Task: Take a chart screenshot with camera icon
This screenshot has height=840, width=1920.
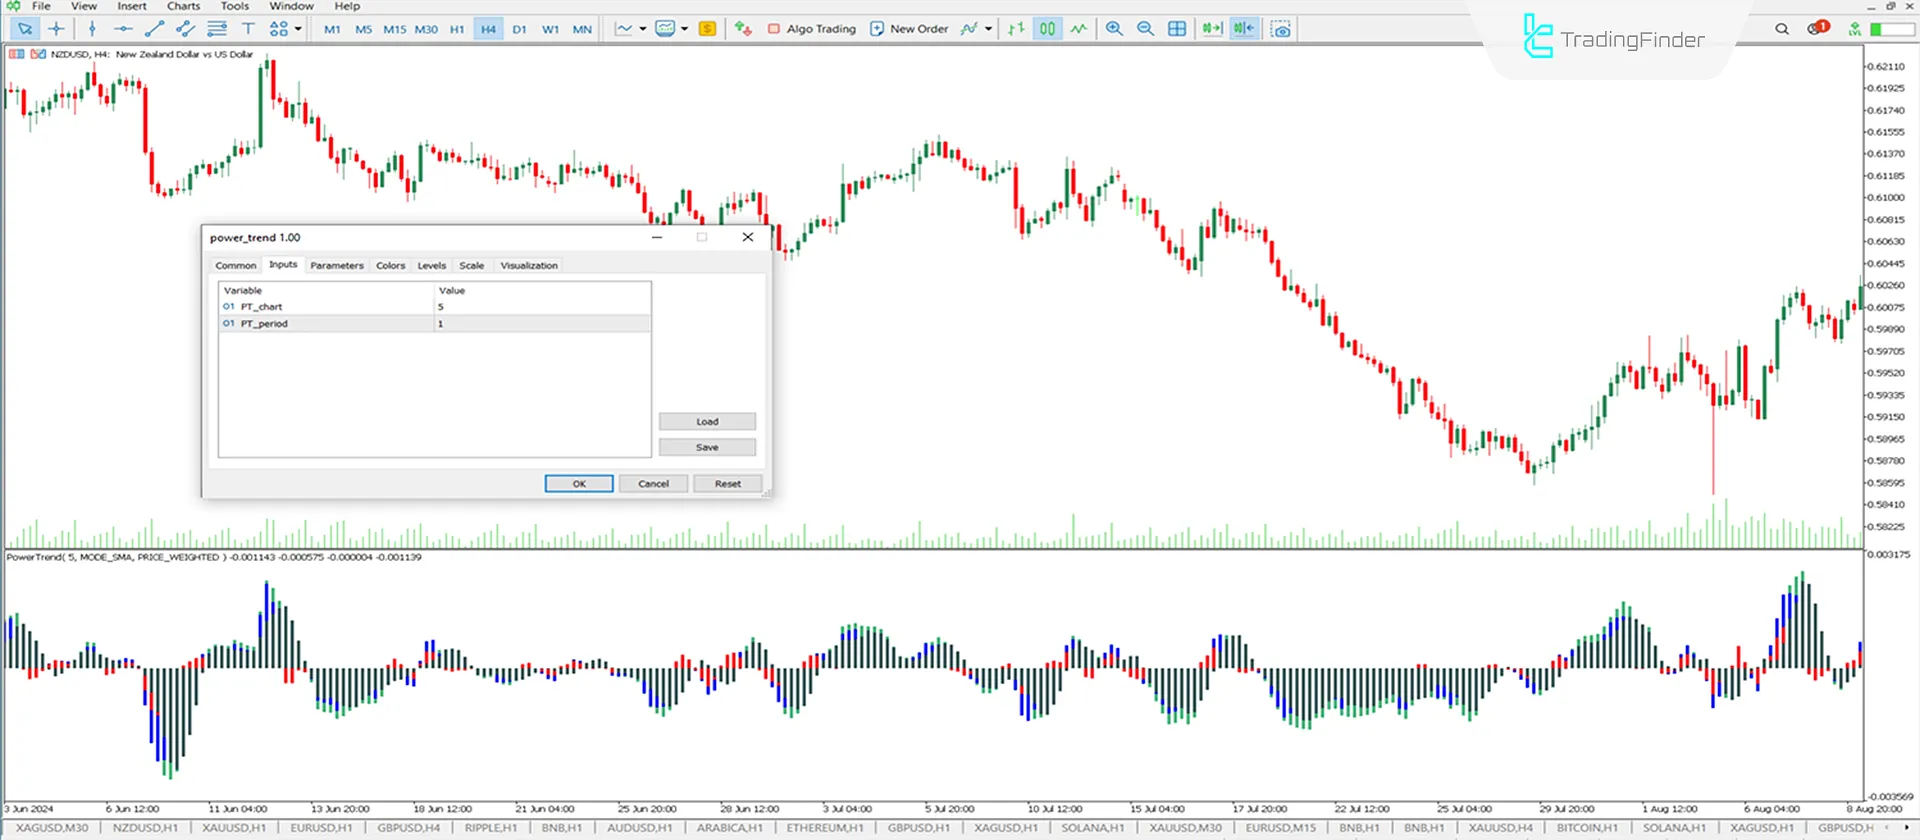Action: click(1281, 29)
